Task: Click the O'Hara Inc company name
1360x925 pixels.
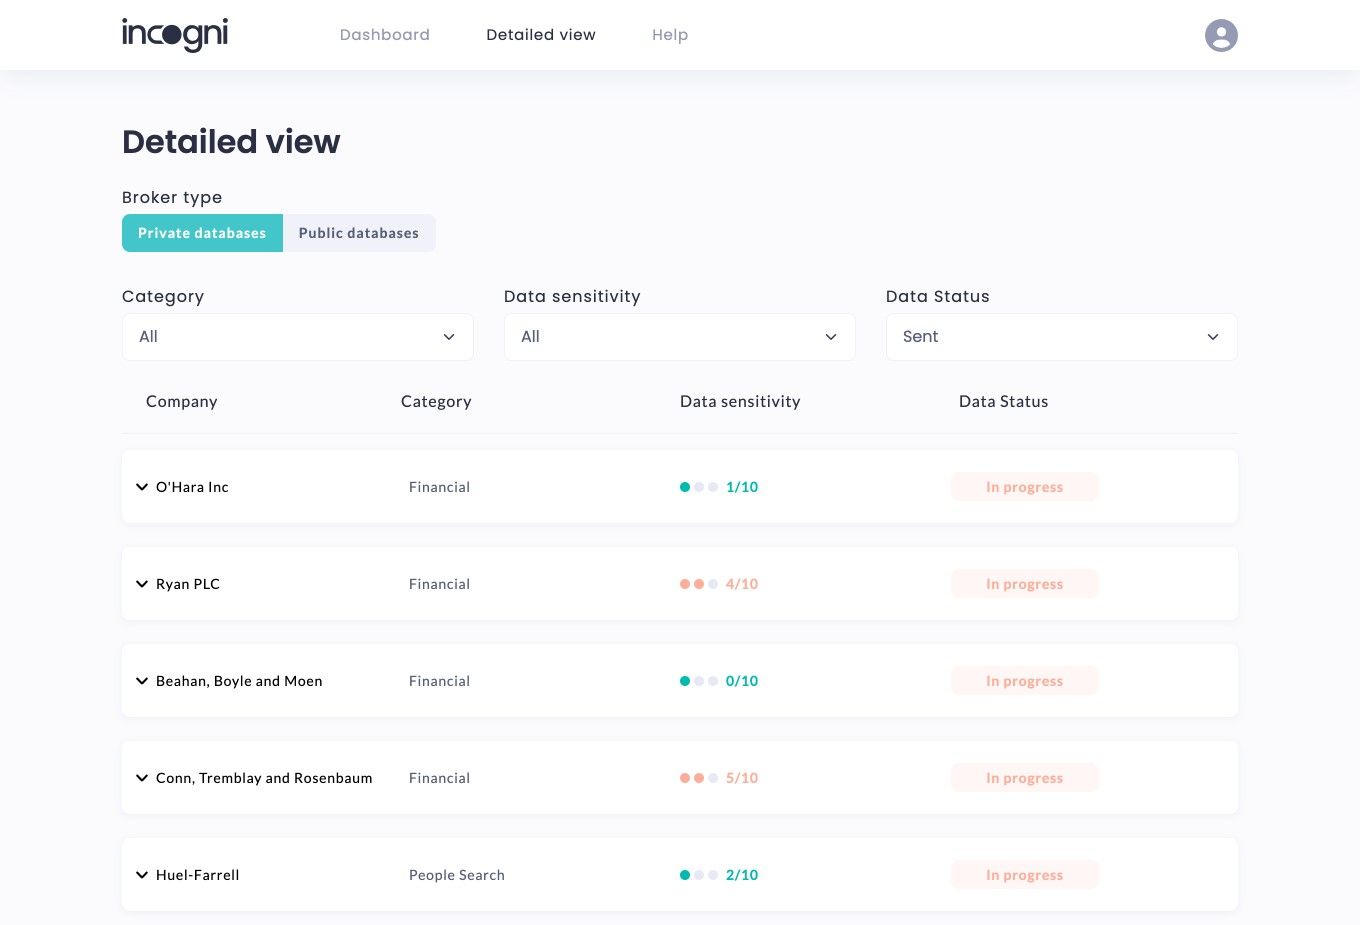Action: pos(192,487)
